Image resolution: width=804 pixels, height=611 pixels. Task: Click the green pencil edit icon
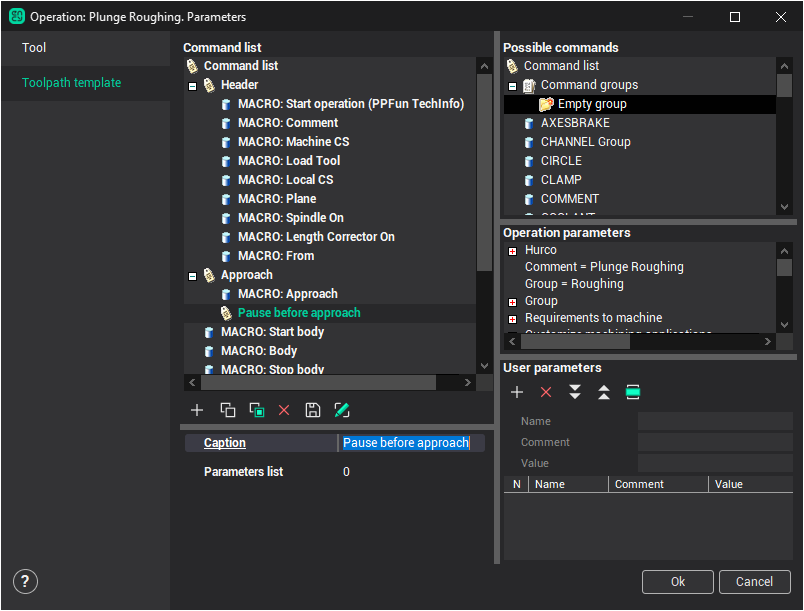click(342, 410)
